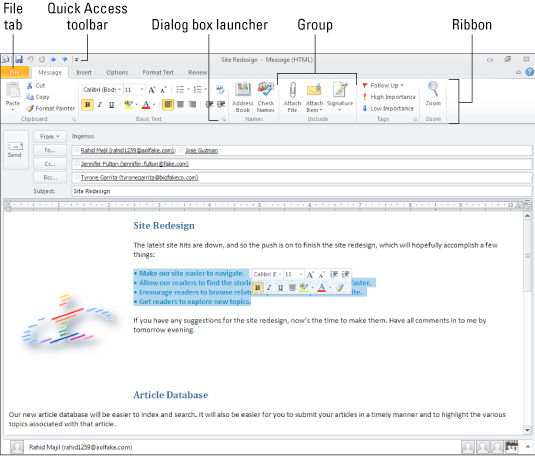Choose the red font color button

pos(146,104)
